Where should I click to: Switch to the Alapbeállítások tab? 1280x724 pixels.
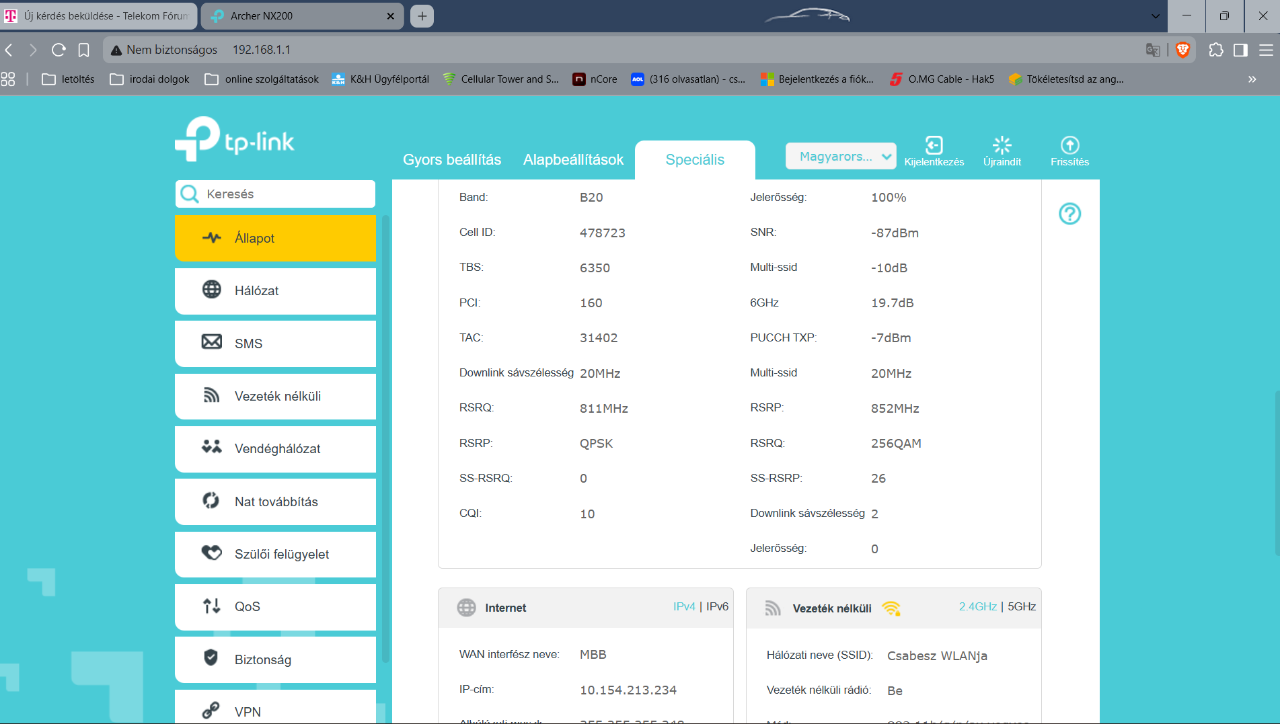pyautogui.click(x=573, y=160)
